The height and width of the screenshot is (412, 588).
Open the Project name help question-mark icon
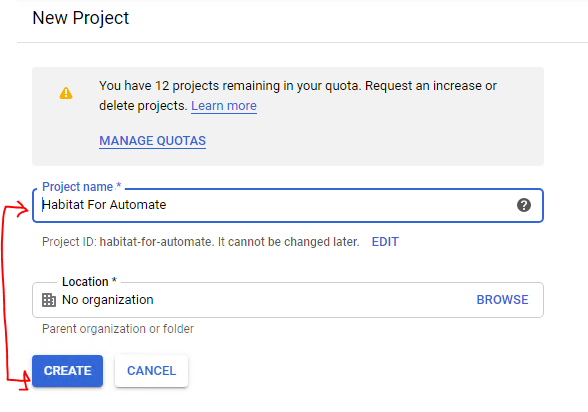[x=524, y=205]
